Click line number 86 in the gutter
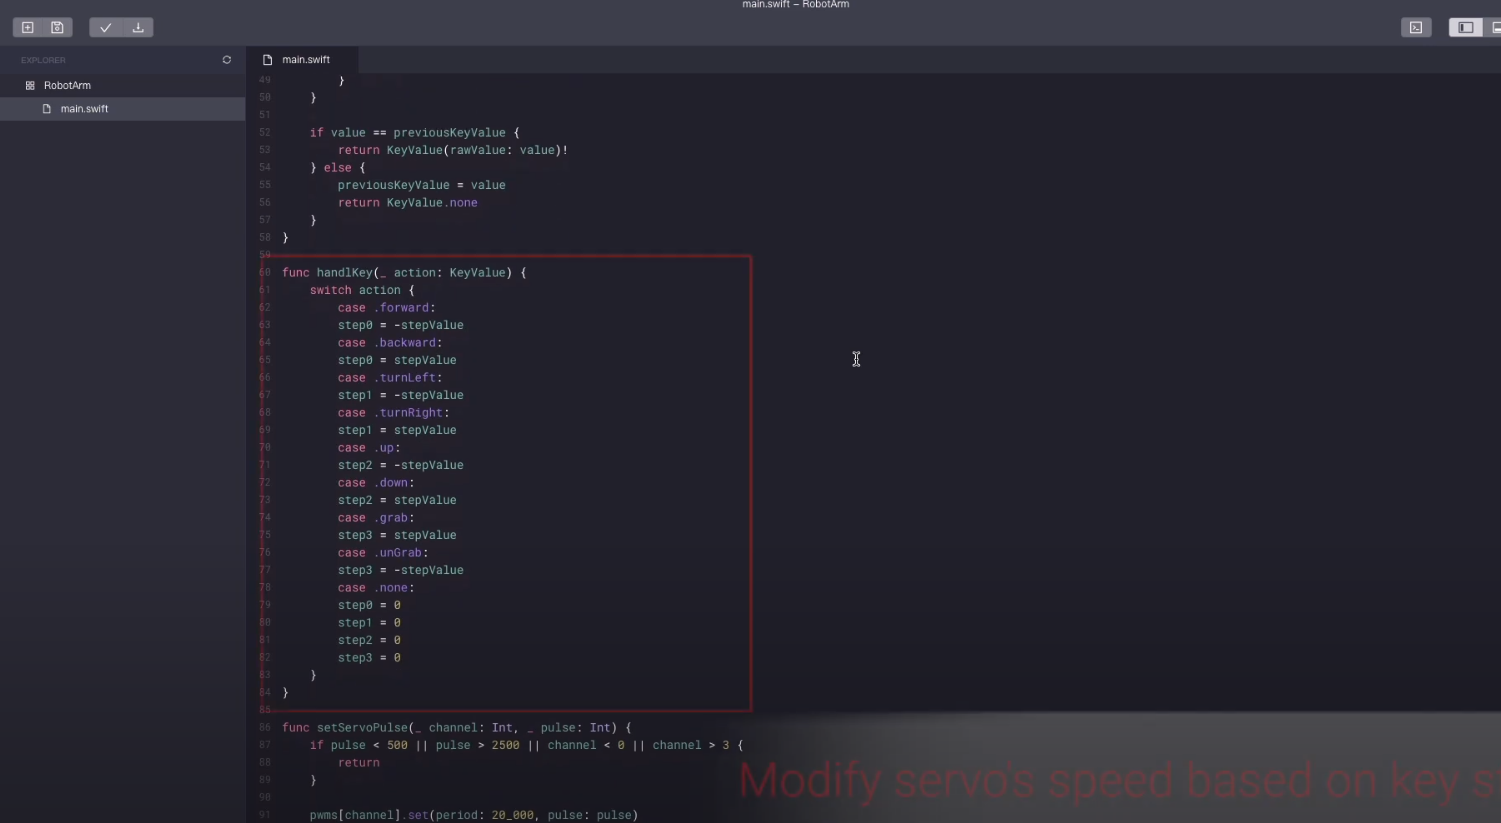 265,728
